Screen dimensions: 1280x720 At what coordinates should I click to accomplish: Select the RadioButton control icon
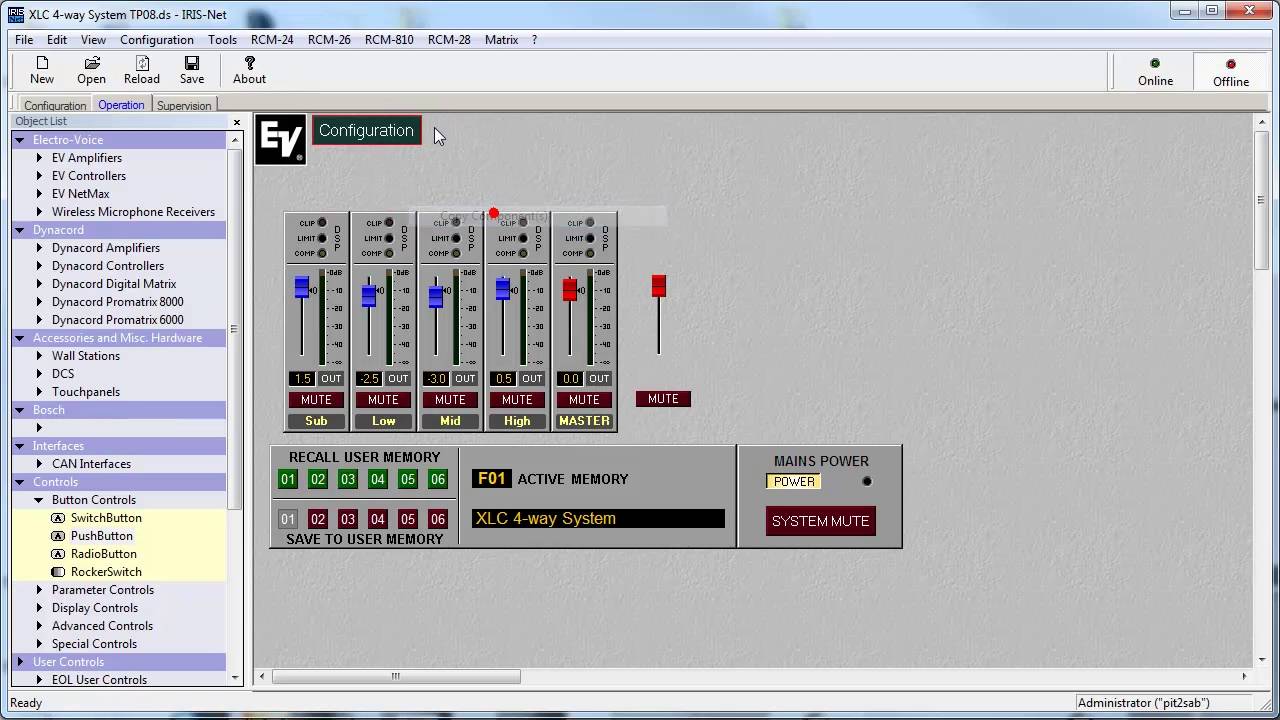(x=58, y=554)
